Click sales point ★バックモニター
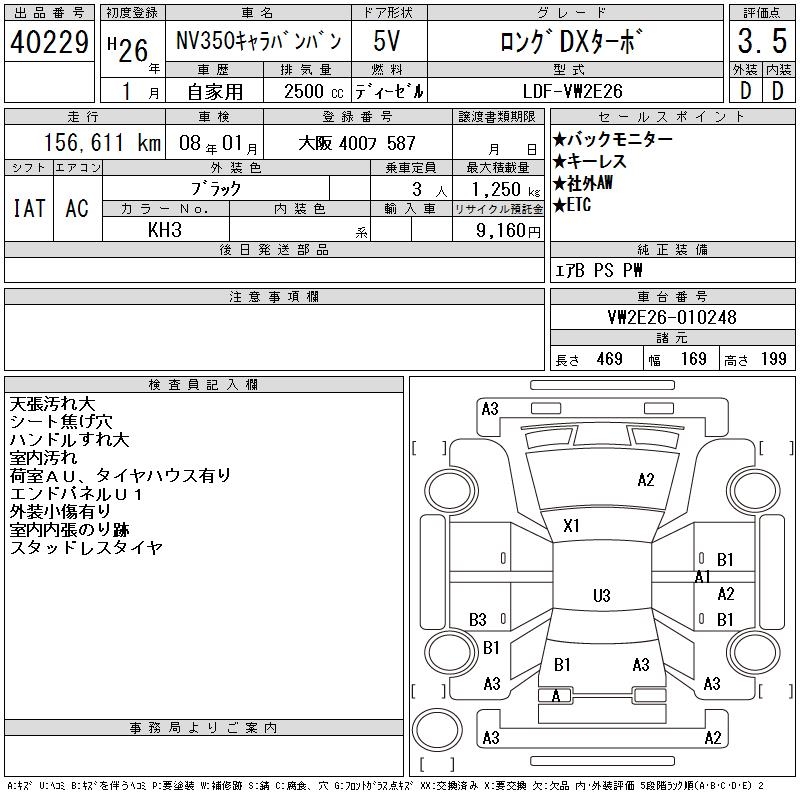 pyautogui.click(x=612, y=139)
